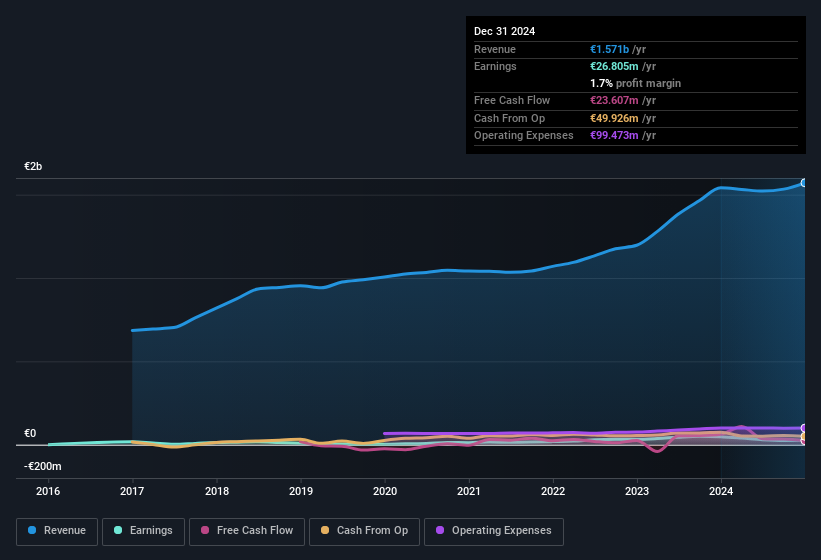Viewport: 821px width, 560px height.
Task: Click the 2023 x-axis label
Action: click(637, 491)
